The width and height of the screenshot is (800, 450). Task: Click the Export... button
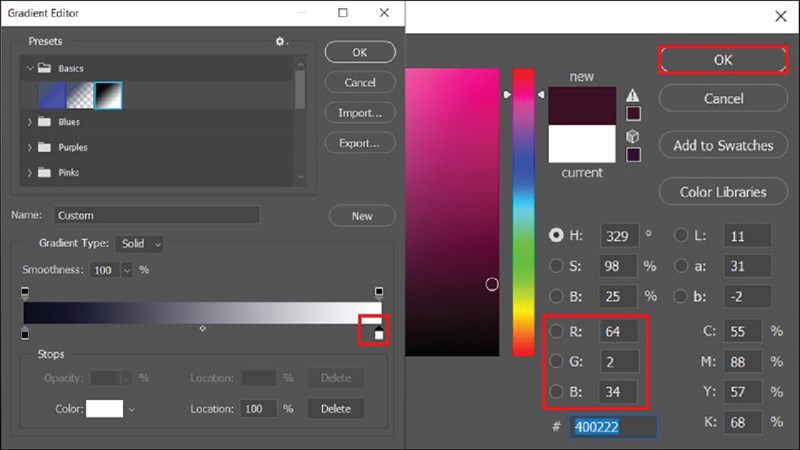pyautogui.click(x=360, y=143)
